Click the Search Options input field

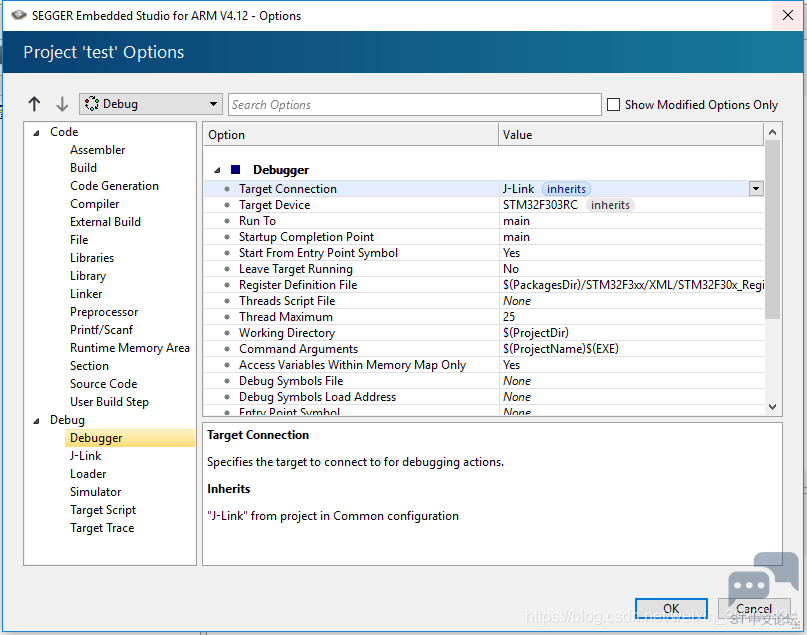[414, 104]
